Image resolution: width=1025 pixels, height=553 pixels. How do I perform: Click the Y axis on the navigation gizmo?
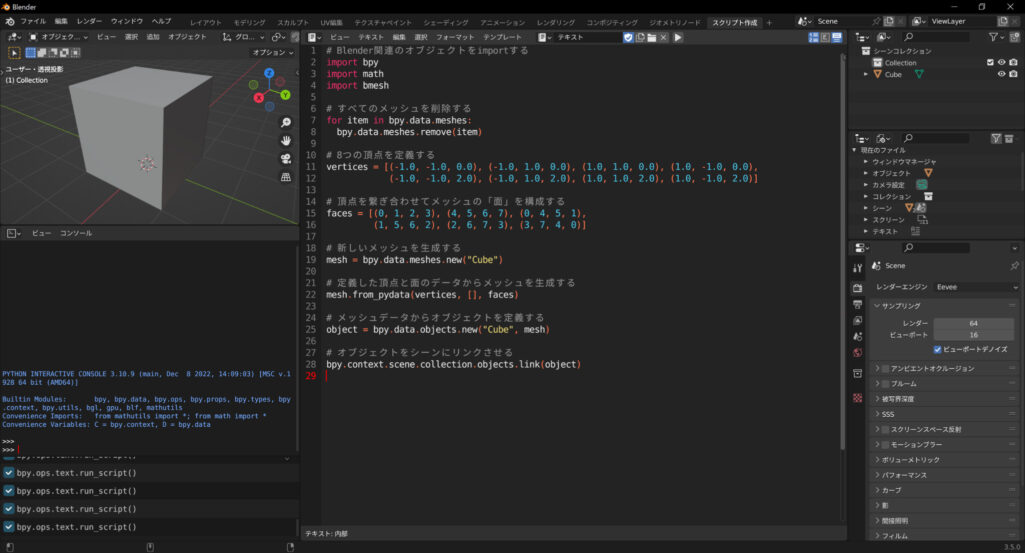click(285, 95)
